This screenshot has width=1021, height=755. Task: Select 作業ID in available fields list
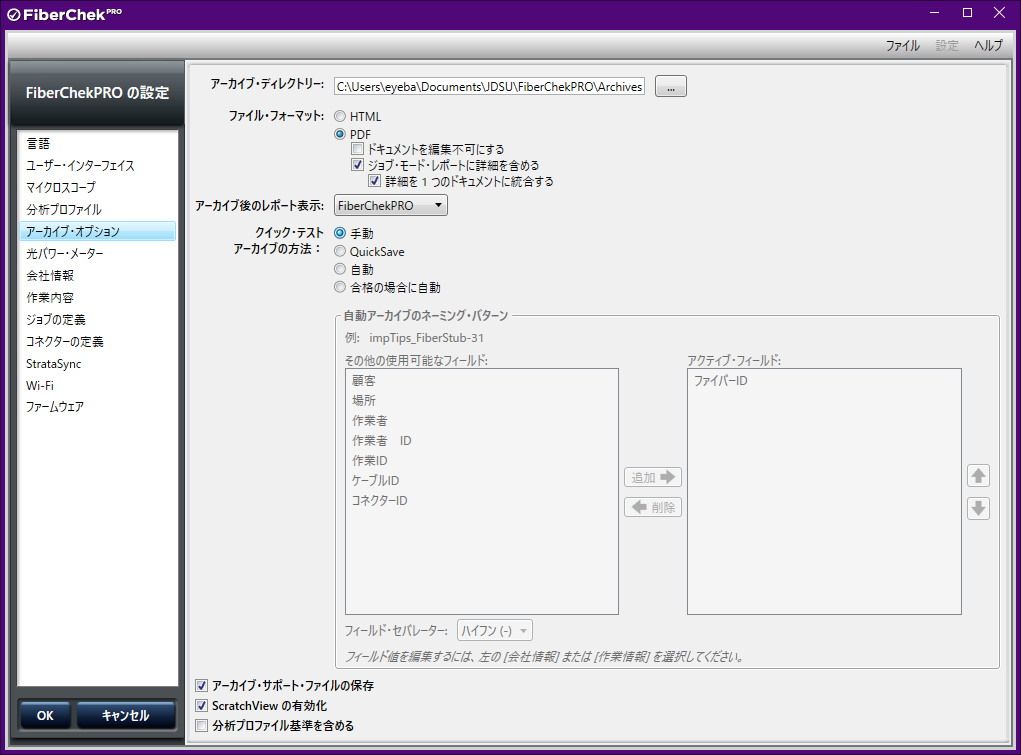click(481, 461)
